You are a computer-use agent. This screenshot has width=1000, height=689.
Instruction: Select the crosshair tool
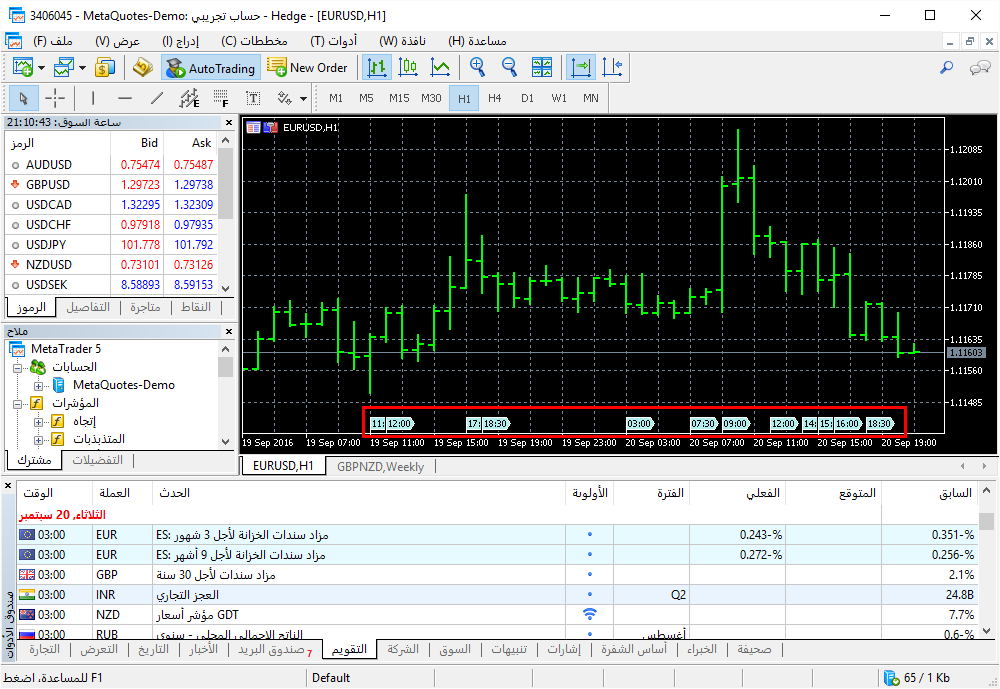coord(55,98)
